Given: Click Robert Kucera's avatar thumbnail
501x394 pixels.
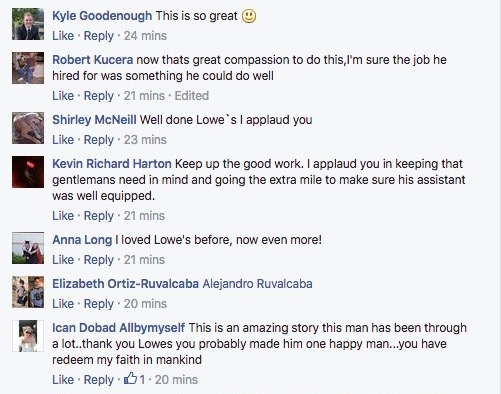Looking at the screenshot, I should pos(28,68).
